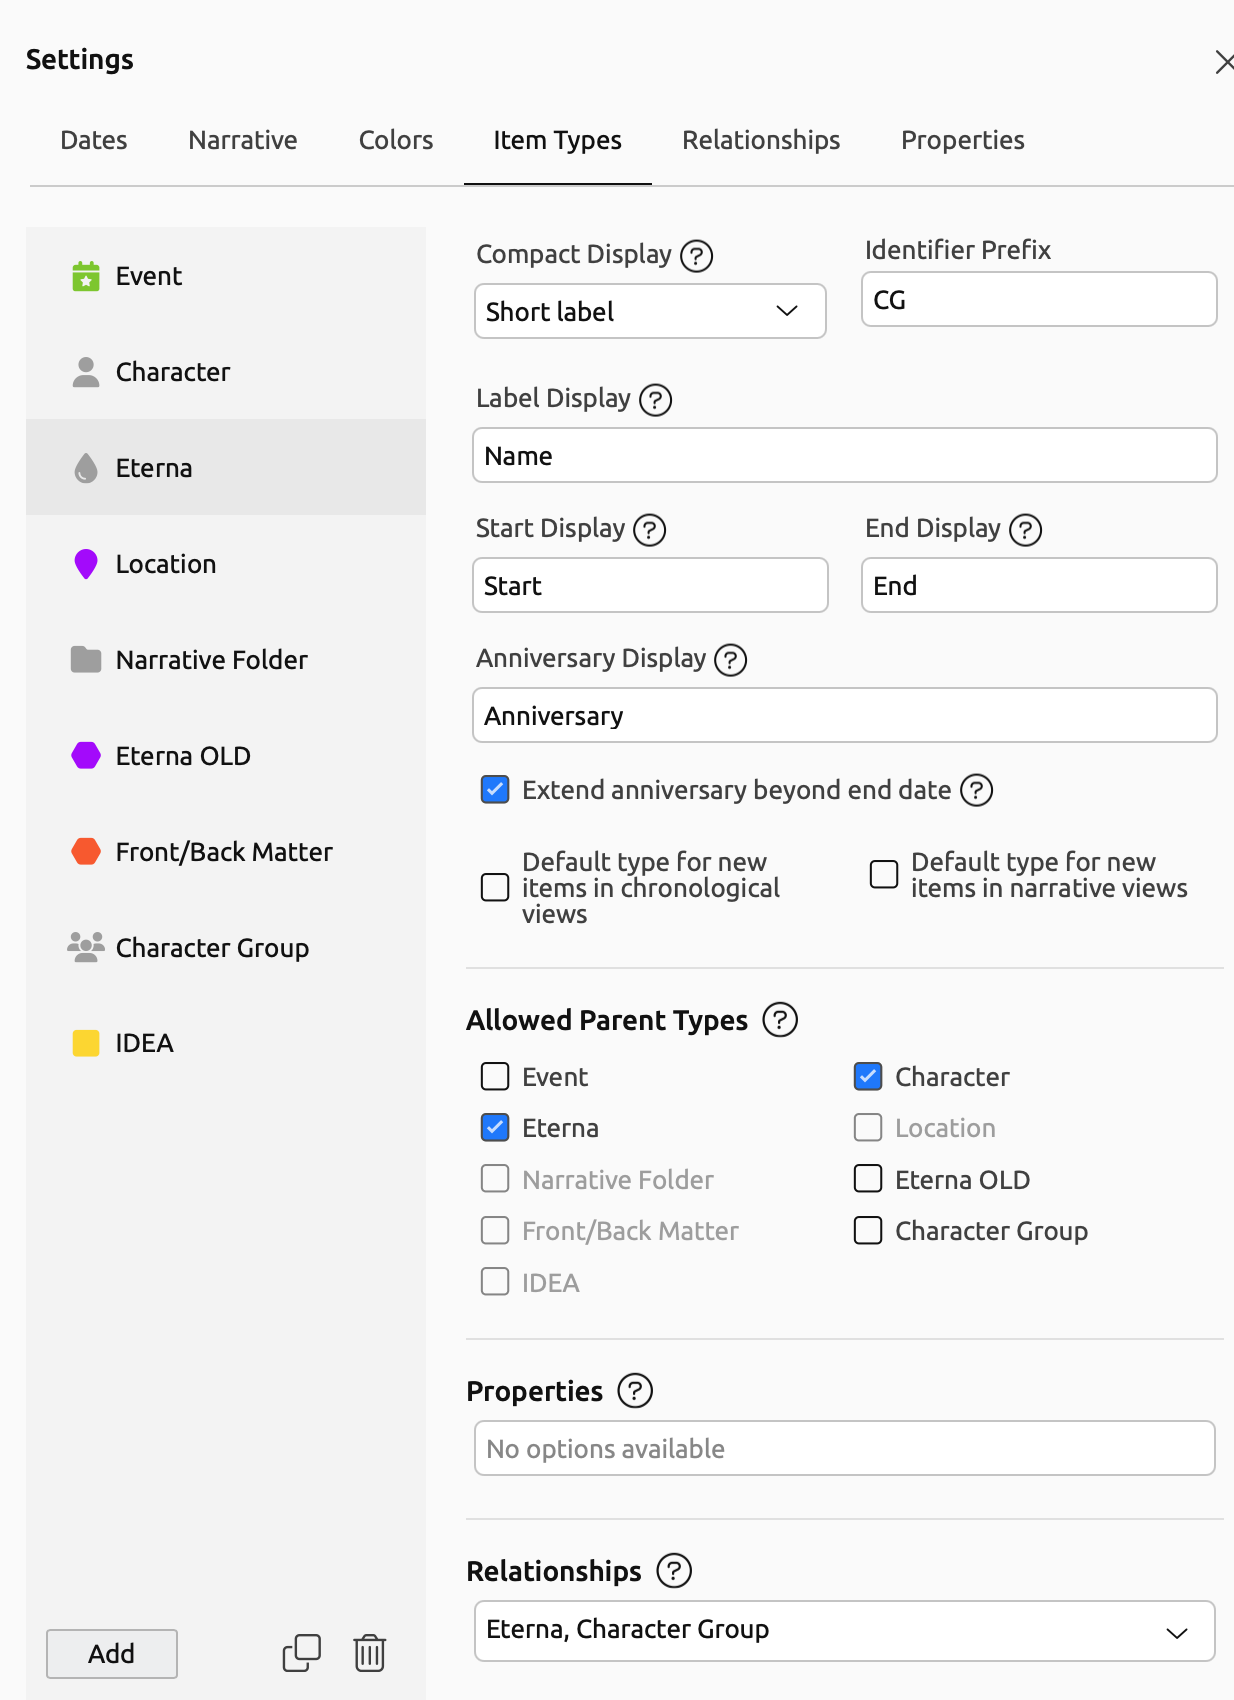Click the trash delete icon
The image size is (1234, 1700).
369,1653
